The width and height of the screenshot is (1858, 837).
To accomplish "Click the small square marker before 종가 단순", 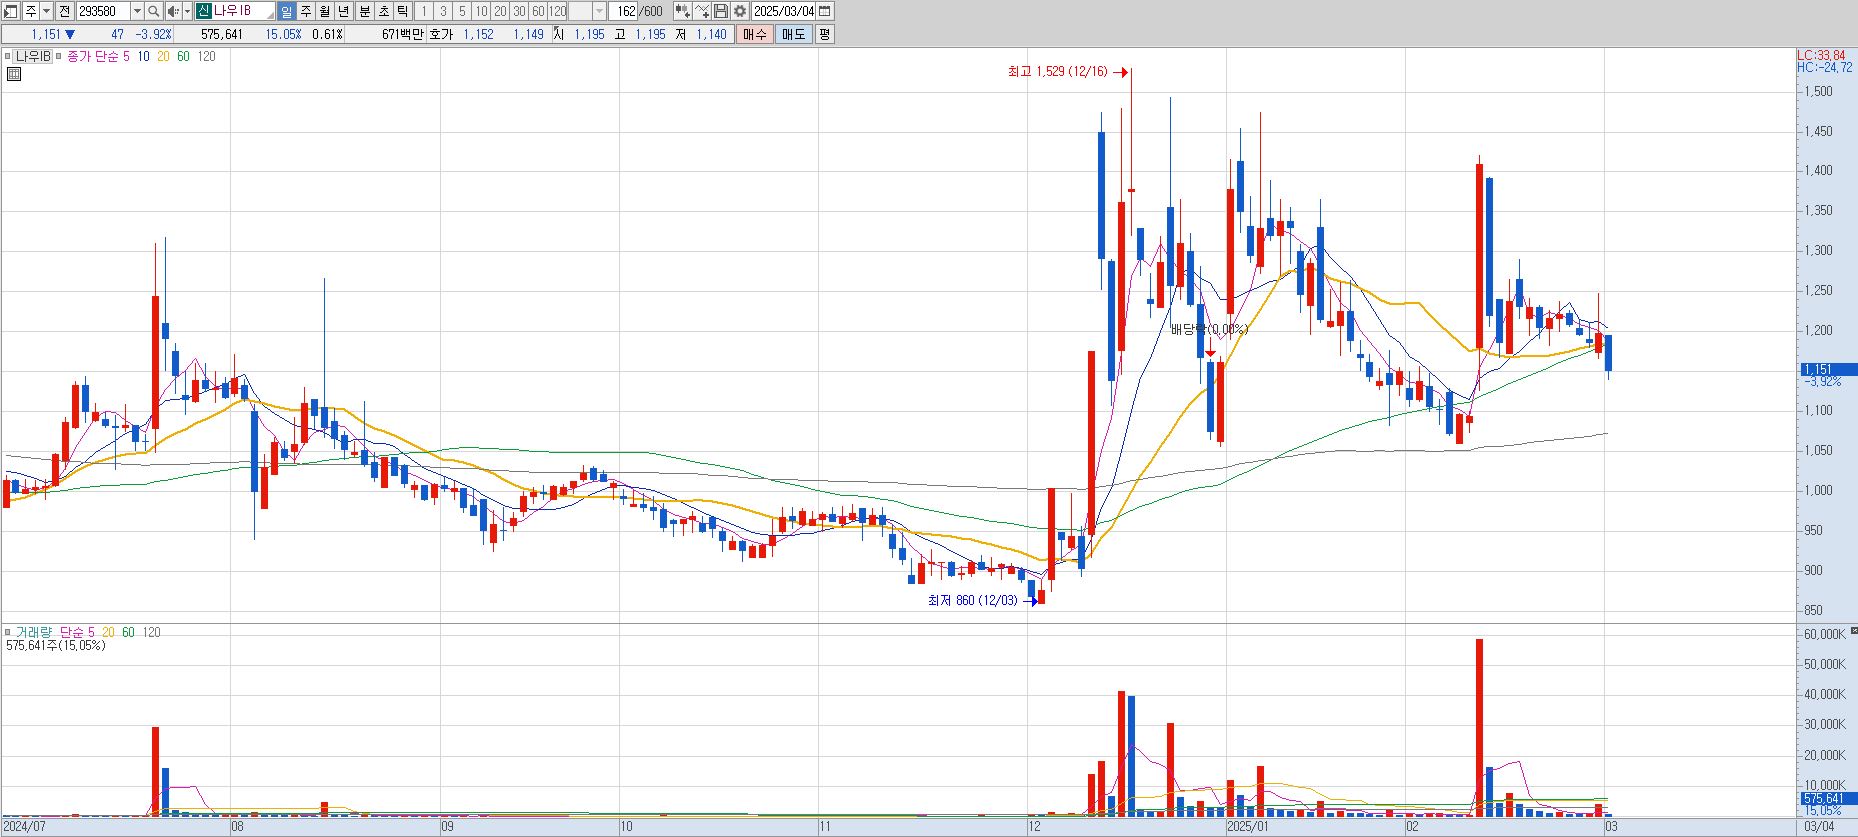I will click(60, 57).
